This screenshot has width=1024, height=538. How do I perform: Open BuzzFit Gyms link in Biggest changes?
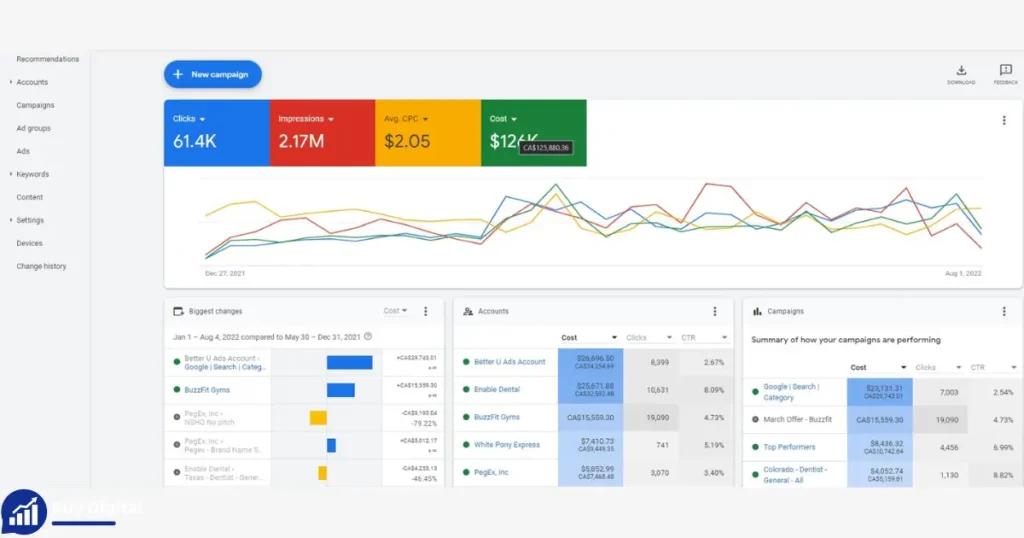[207, 390]
